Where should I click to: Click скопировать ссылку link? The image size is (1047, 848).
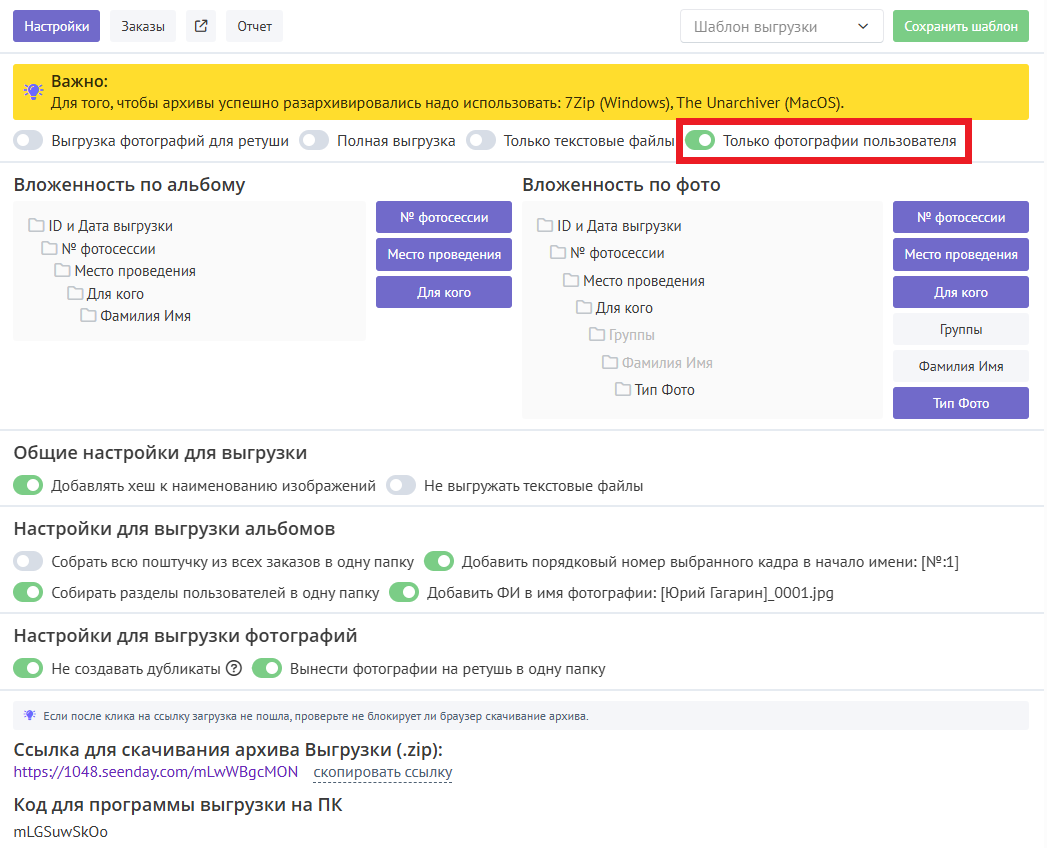click(382, 772)
